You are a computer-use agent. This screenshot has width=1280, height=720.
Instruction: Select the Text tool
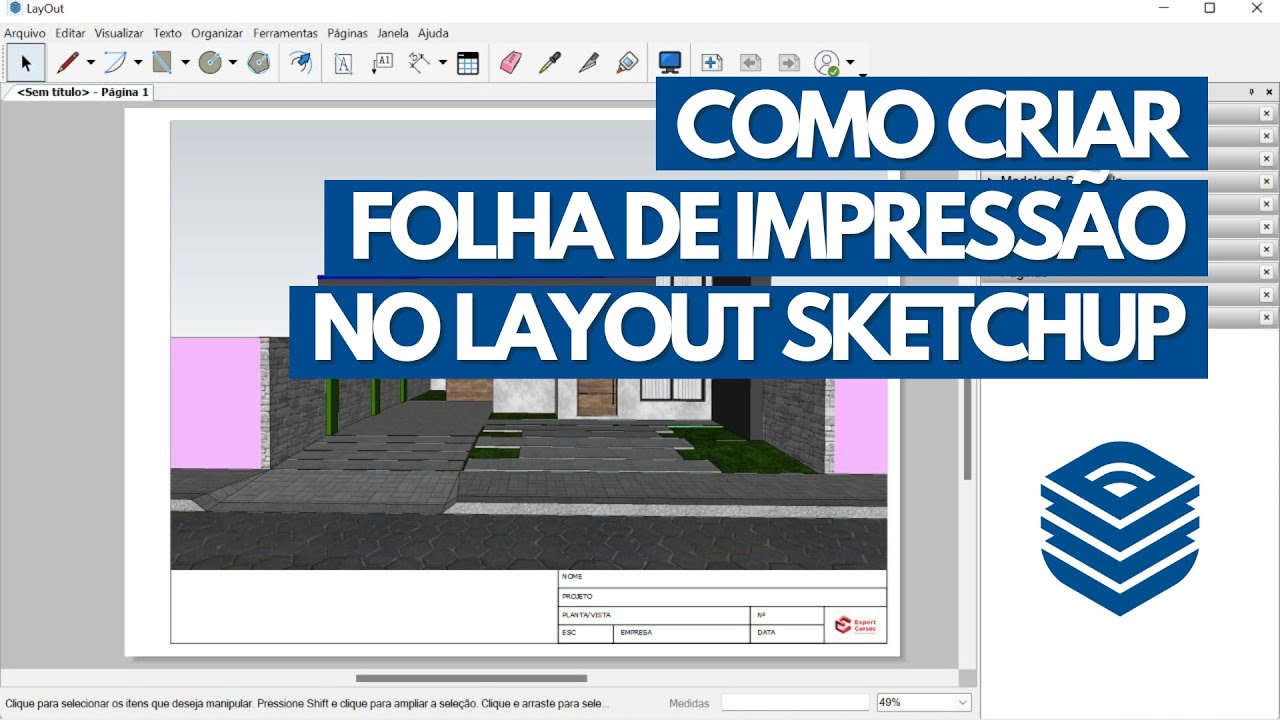343,63
